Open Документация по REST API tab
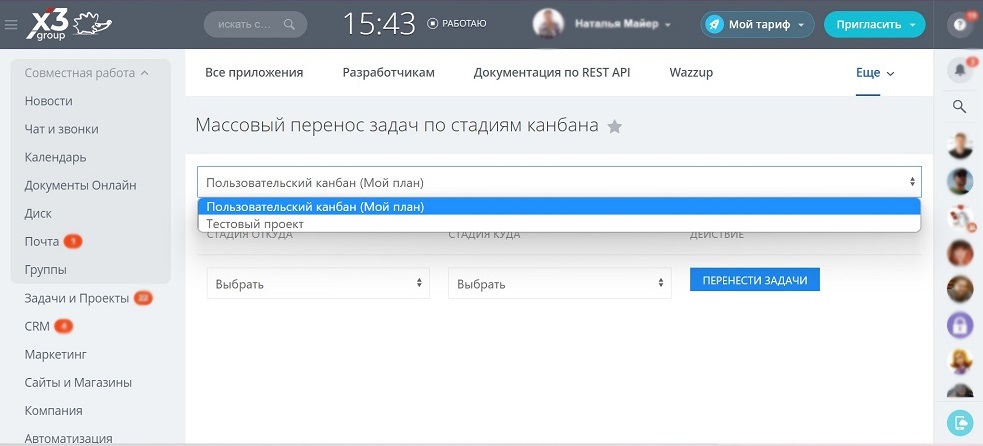Screen dimensions: 983x446 pyautogui.click(x=552, y=73)
